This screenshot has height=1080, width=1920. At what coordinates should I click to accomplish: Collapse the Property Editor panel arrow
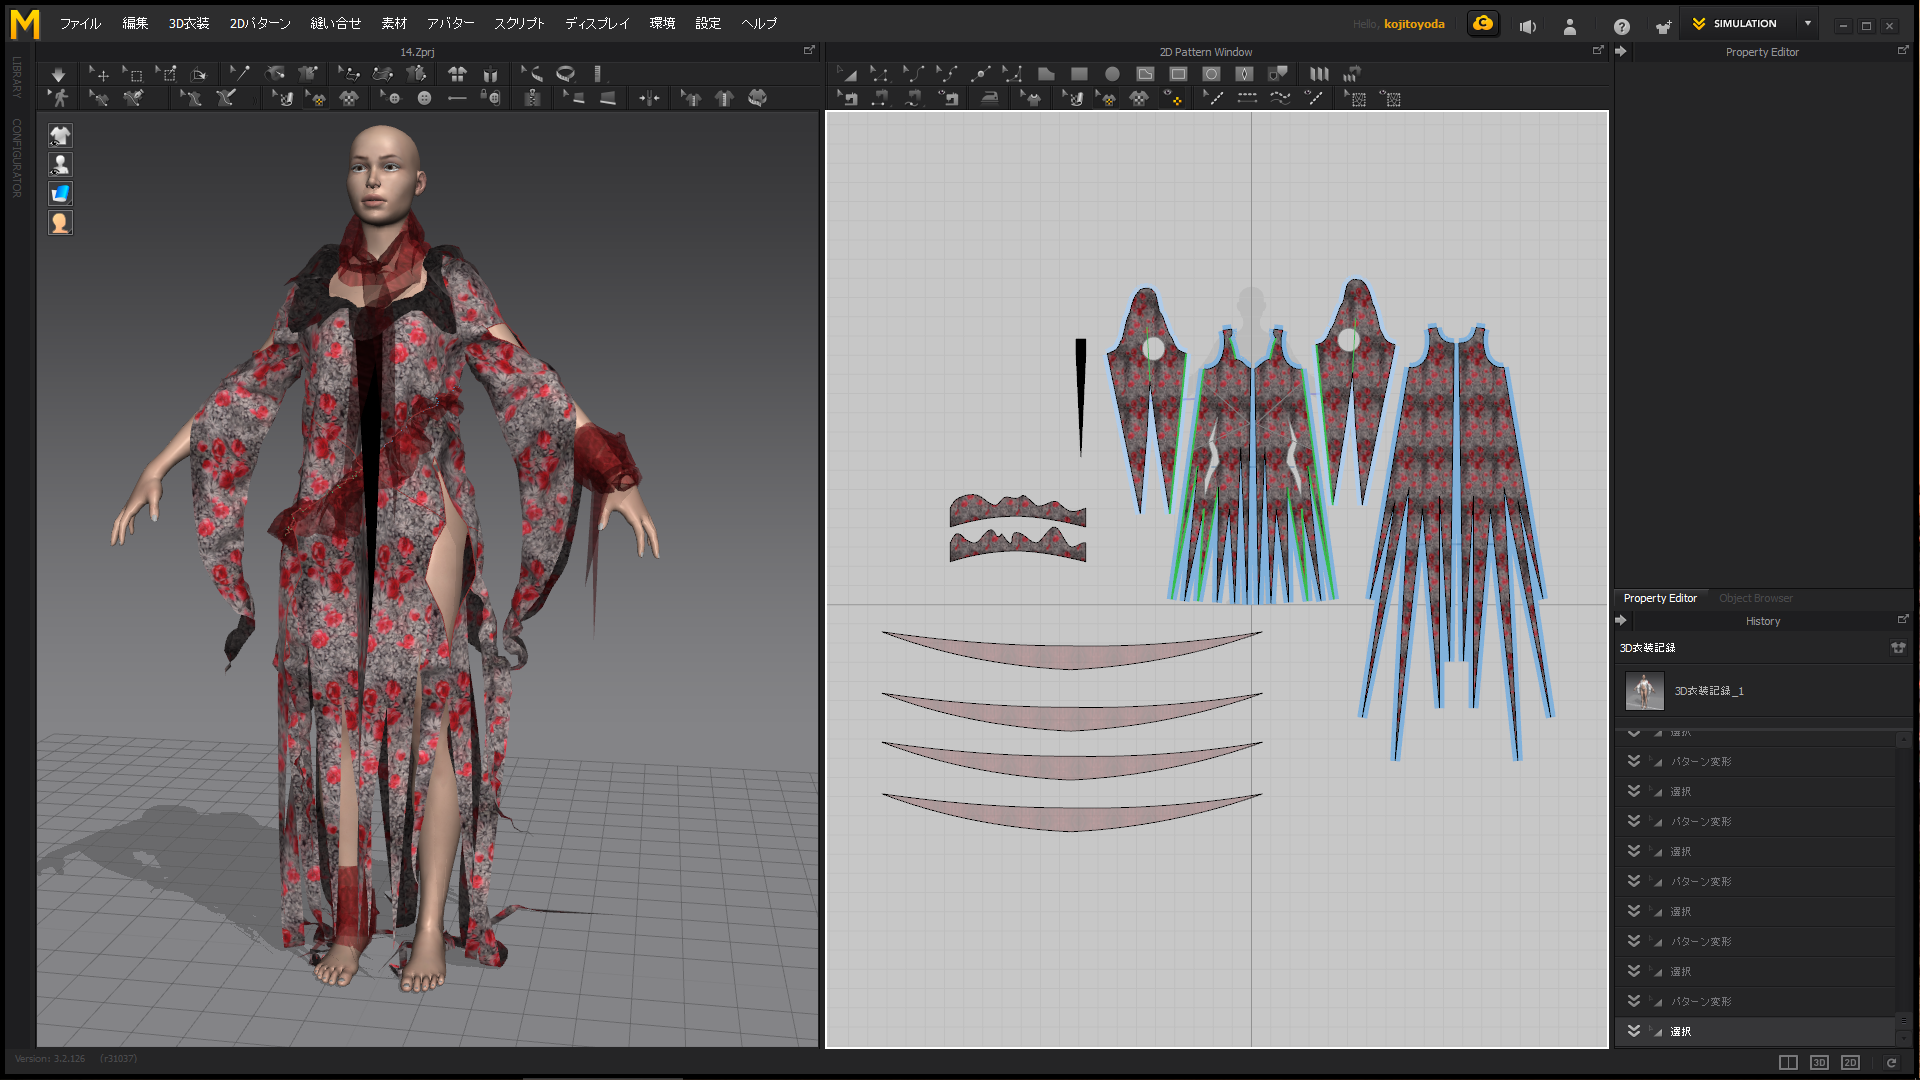[1621, 52]
